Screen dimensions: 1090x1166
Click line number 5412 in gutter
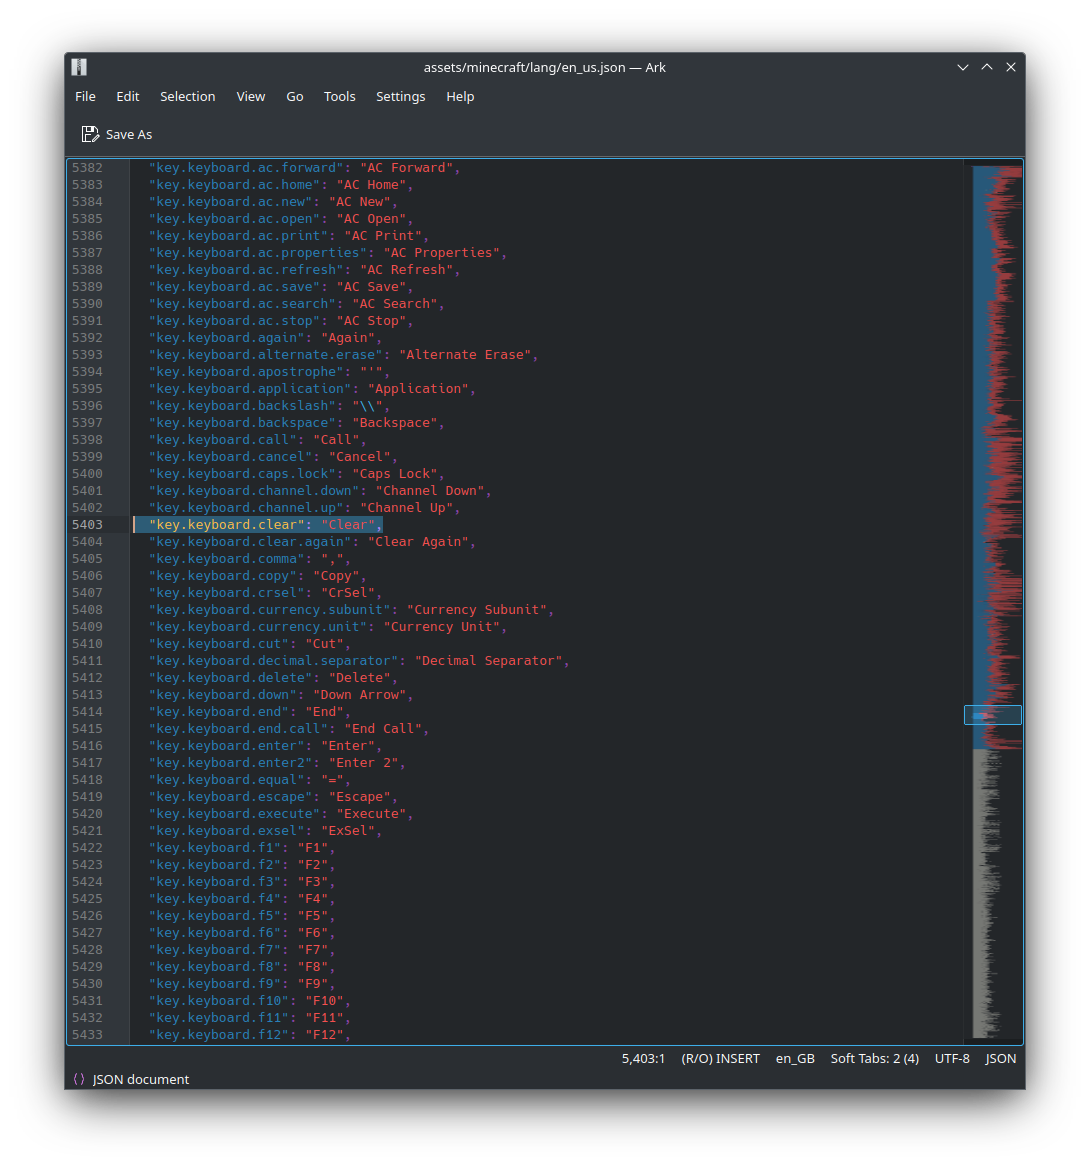[x=88, y=677]
